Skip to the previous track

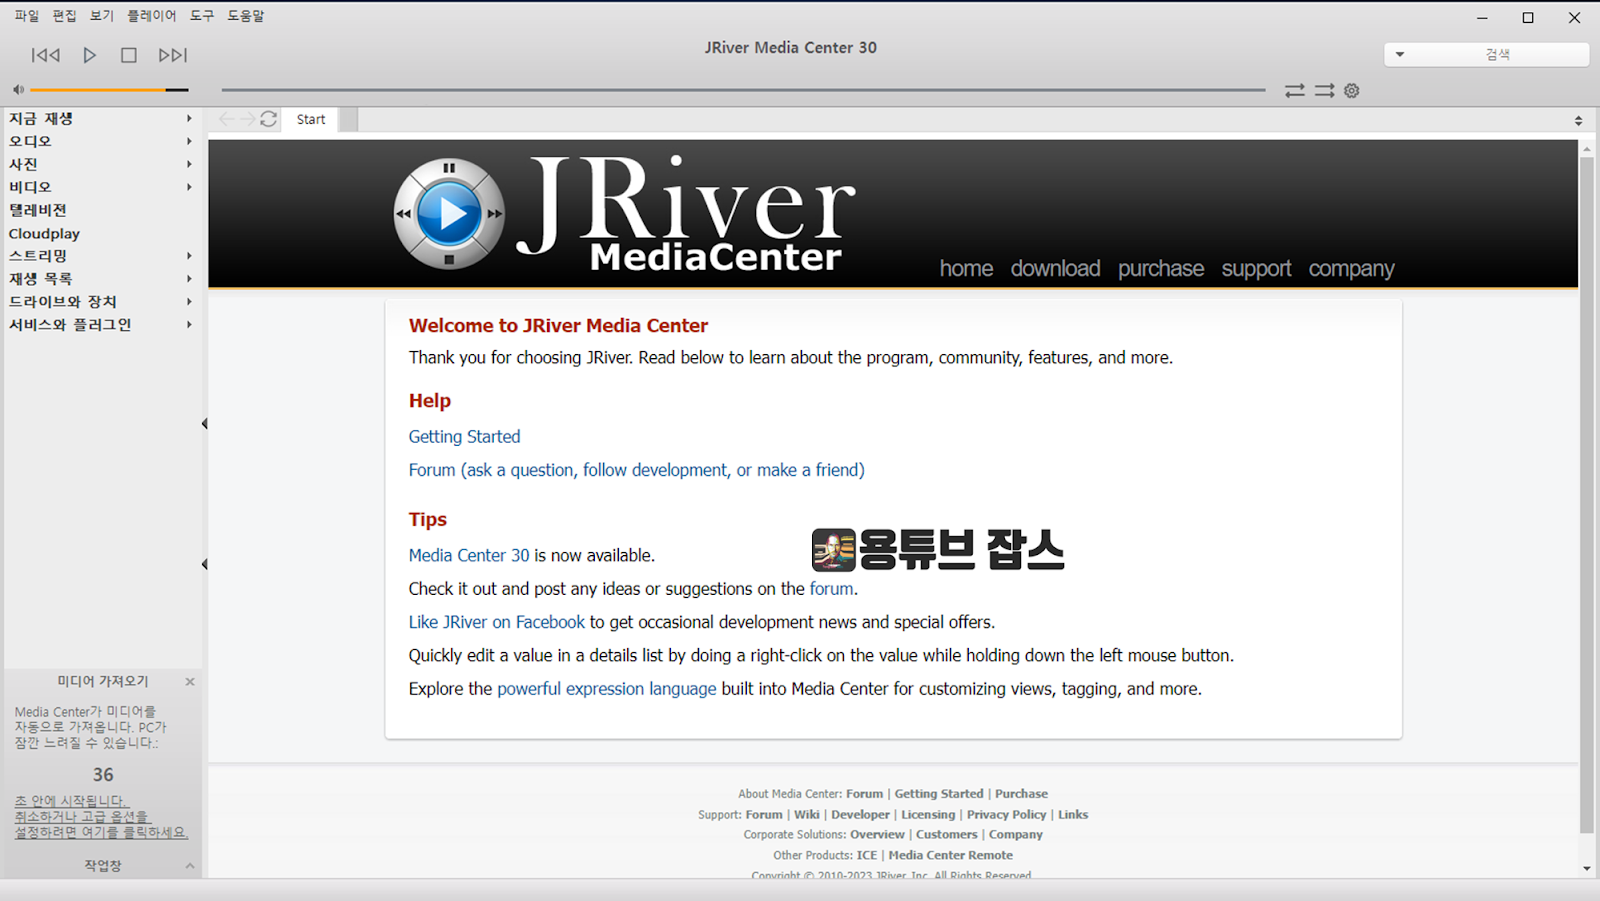tap(45, 55)
